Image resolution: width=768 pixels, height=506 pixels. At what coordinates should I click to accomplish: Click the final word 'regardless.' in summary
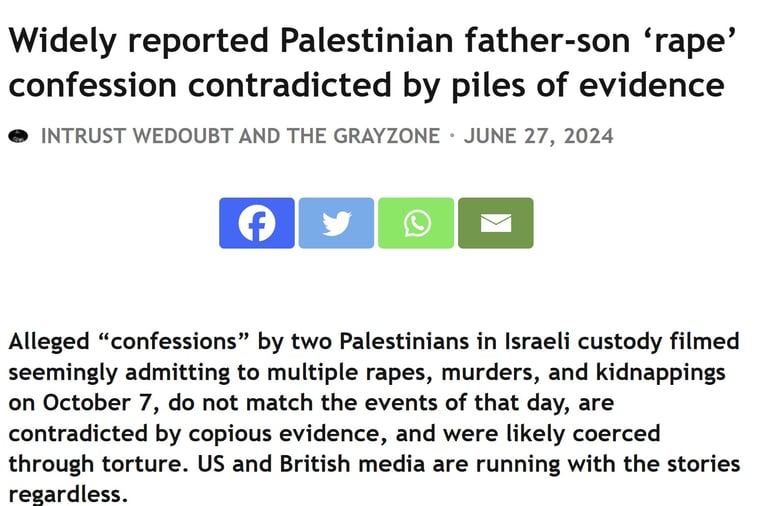click(x=68, y=493)
